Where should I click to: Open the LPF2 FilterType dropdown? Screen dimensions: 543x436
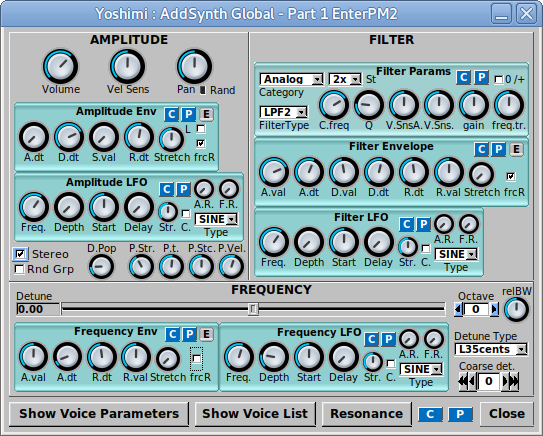(x=284, y=112)
